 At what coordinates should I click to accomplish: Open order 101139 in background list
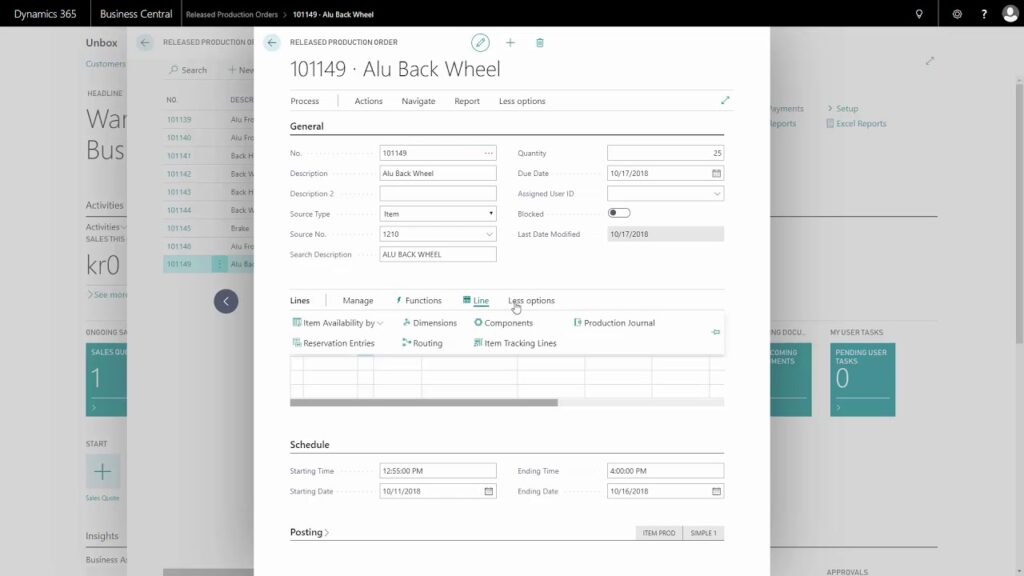pyautogui.click(x=179, y=120)
